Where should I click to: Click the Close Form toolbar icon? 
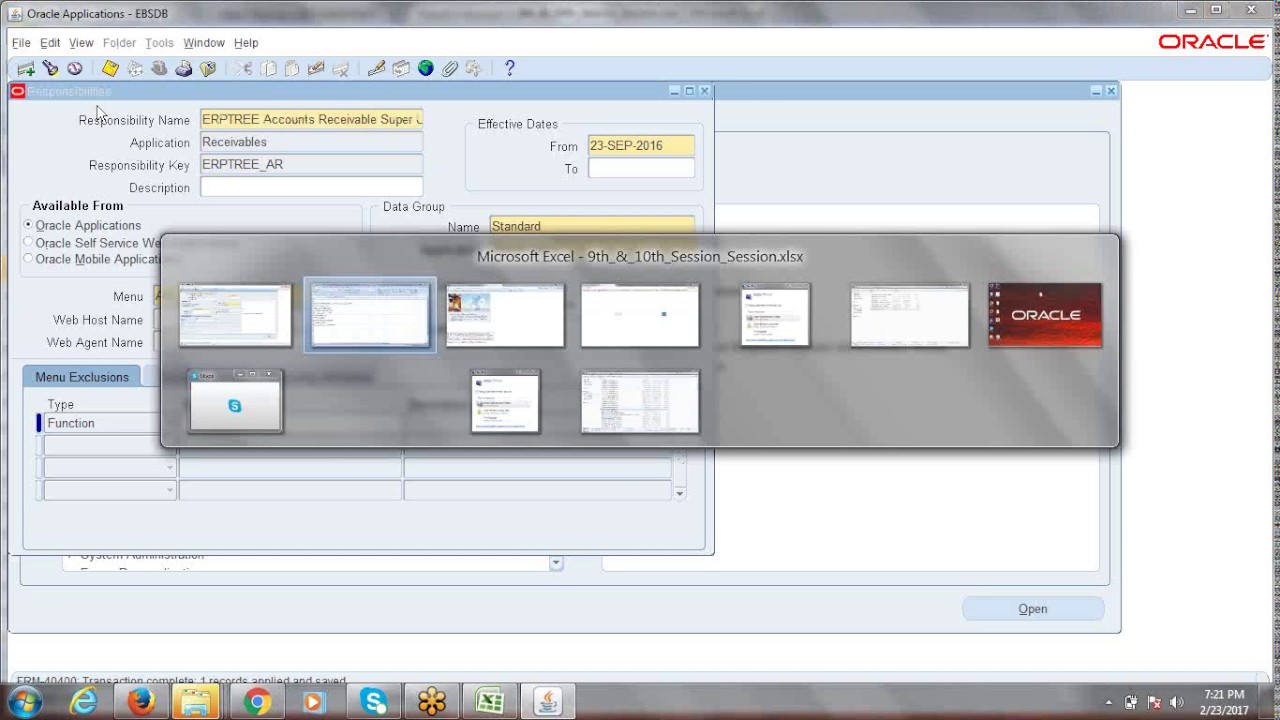[208, 68]
